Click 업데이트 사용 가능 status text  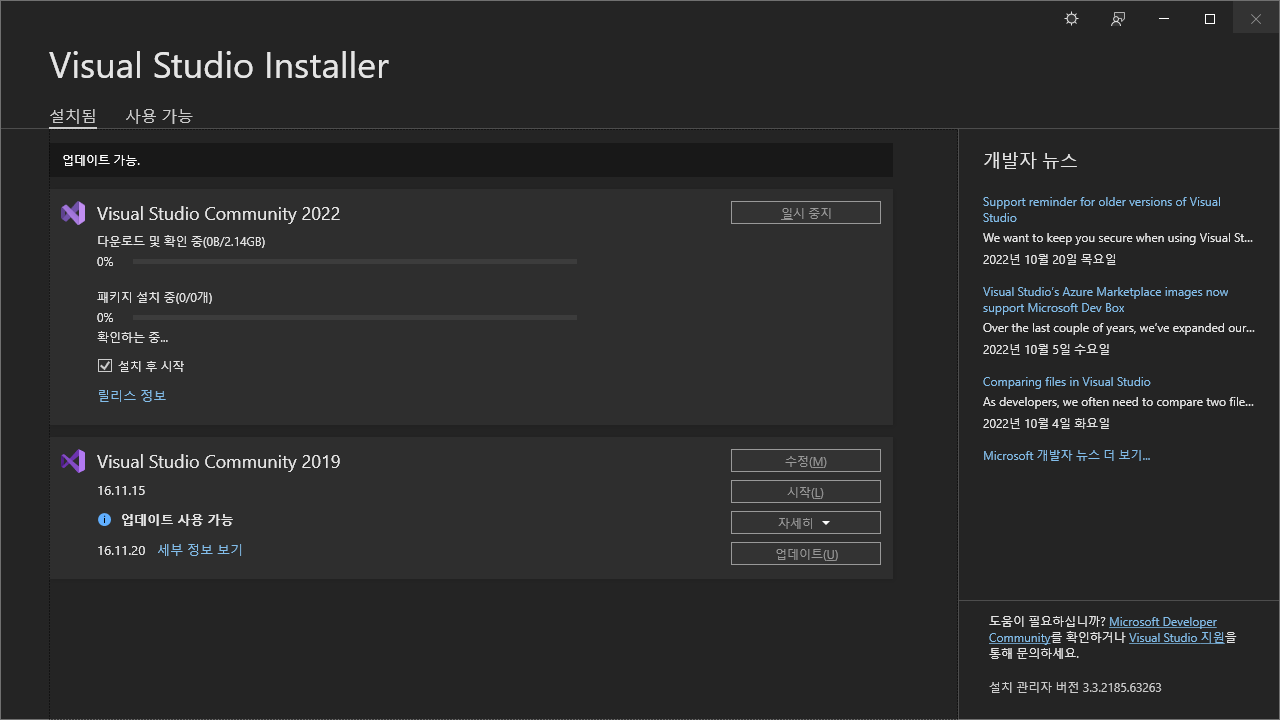coord(177,520)
